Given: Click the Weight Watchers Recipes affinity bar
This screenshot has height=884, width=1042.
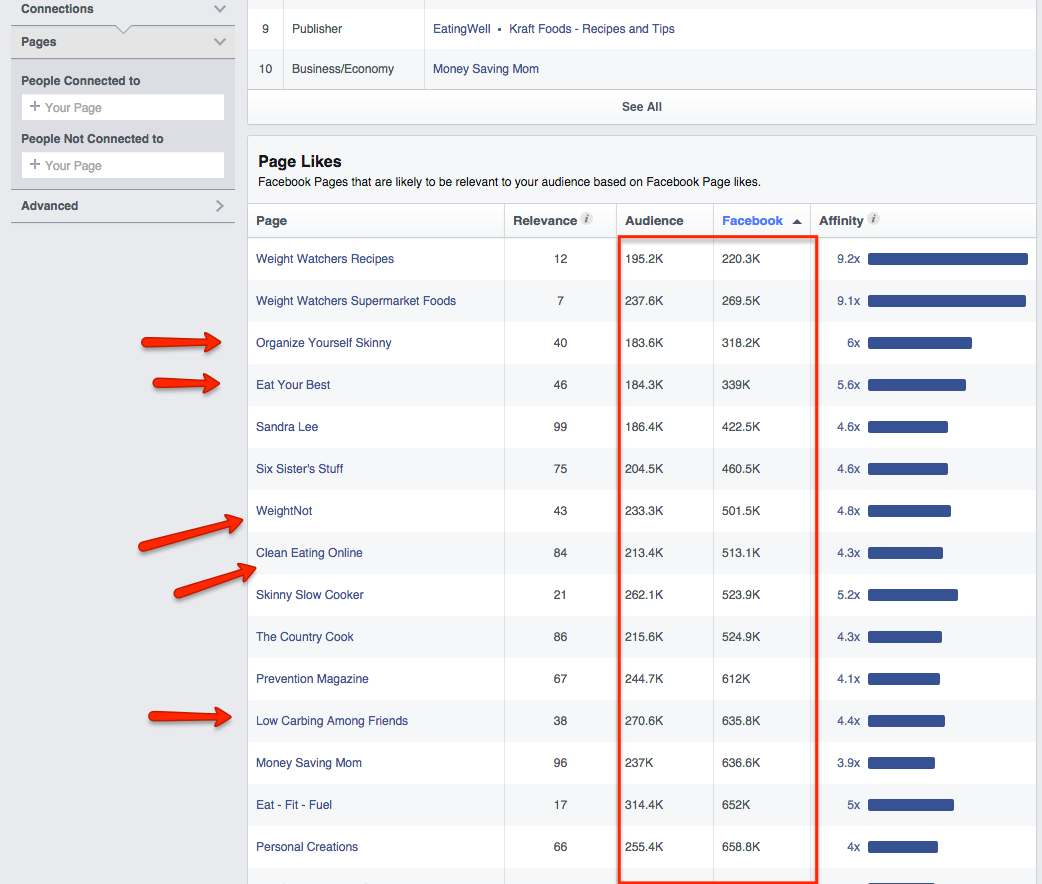Looking at the screenshot, I should [947, 259].
